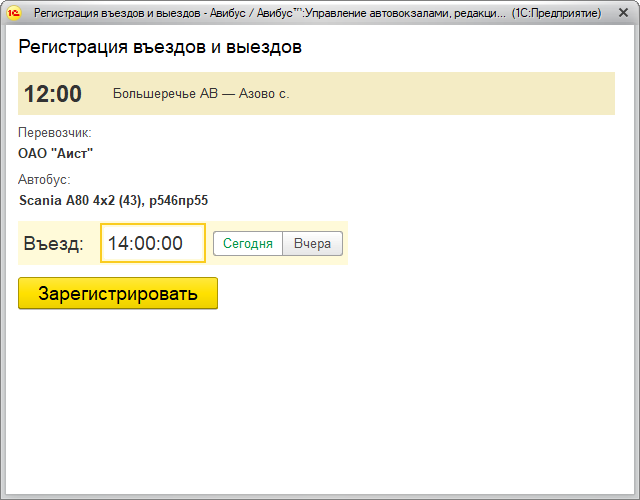Click hours part of entry time 14:00:00
Image resolution: width=640 pixels, height=500 pixels.
pyautogui.click(x=118, y=243)
